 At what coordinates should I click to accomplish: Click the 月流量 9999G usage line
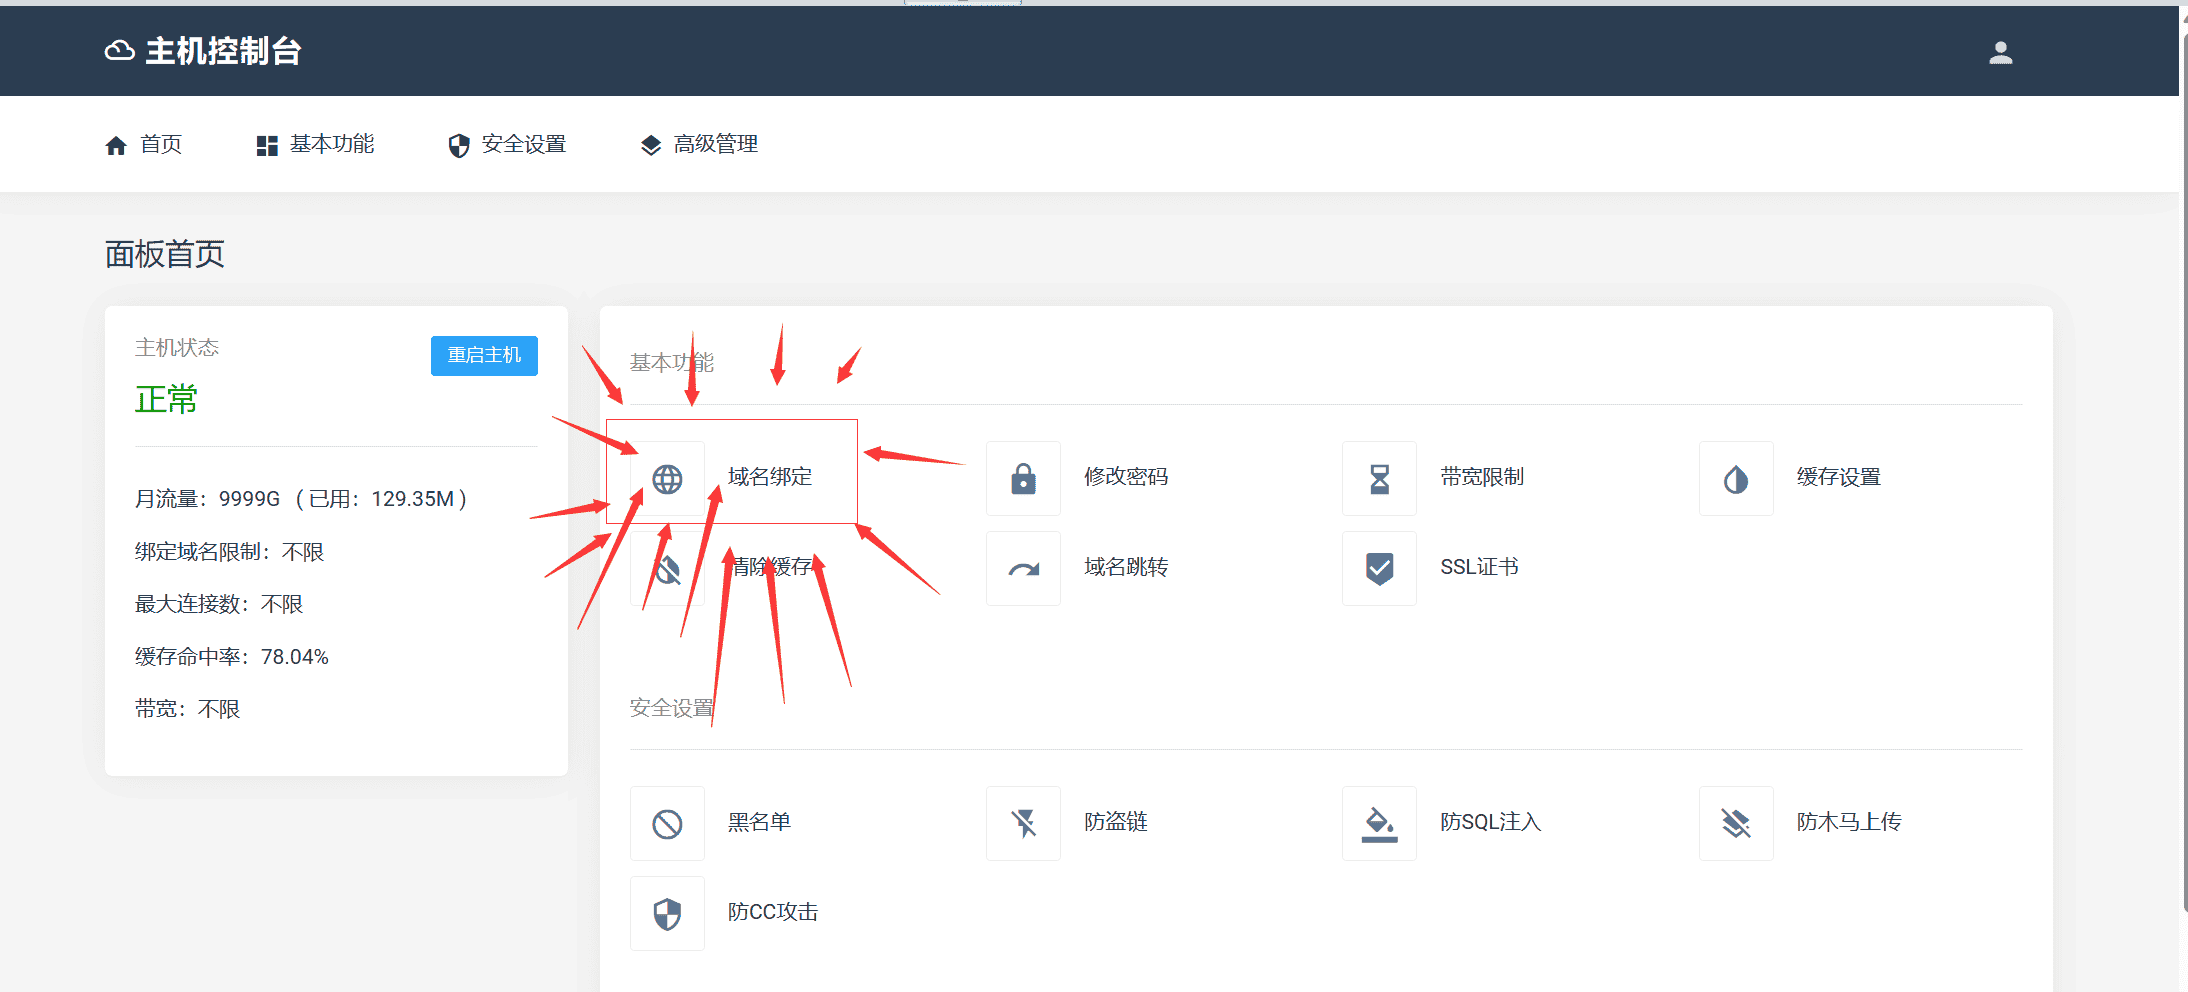tap(301, 499)
